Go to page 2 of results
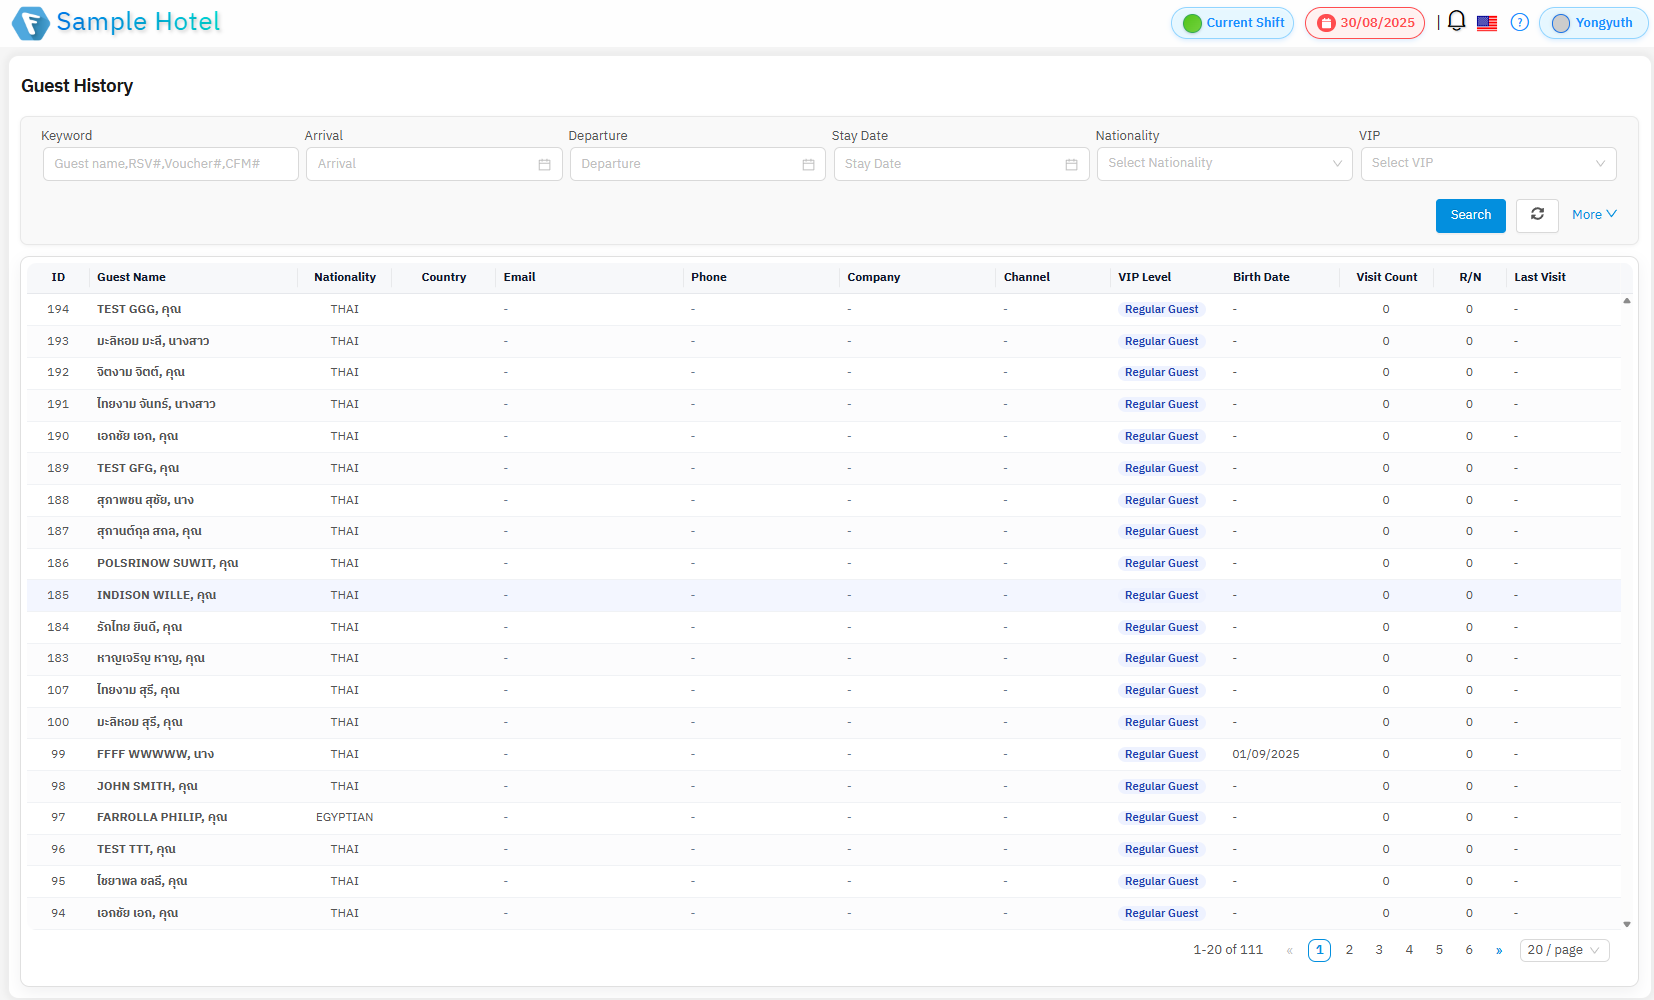The width and height of the screenshot is (1654, 1000). (x=1349, y=950)
